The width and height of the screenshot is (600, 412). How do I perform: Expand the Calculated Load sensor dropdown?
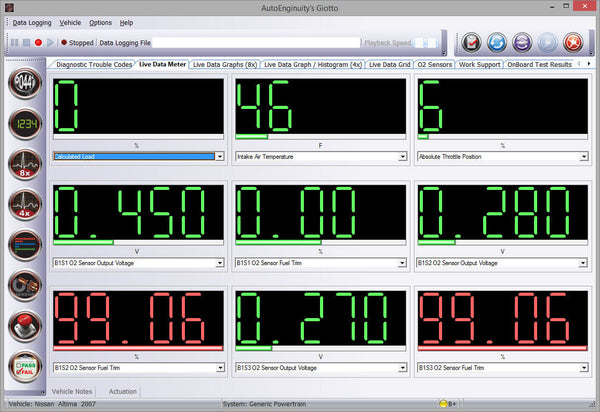(x=220, y=156)
